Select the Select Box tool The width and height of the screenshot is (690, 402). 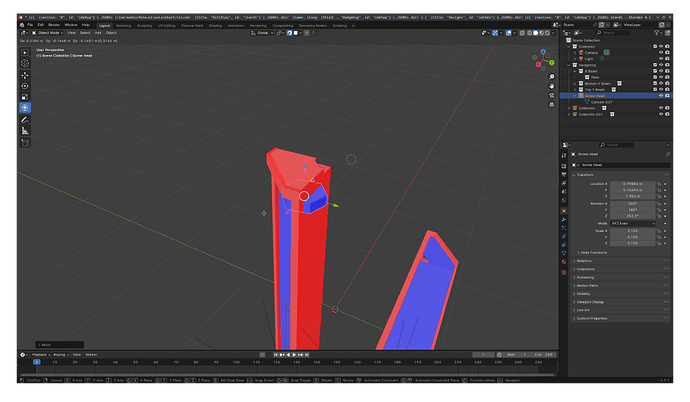[25, 52]
